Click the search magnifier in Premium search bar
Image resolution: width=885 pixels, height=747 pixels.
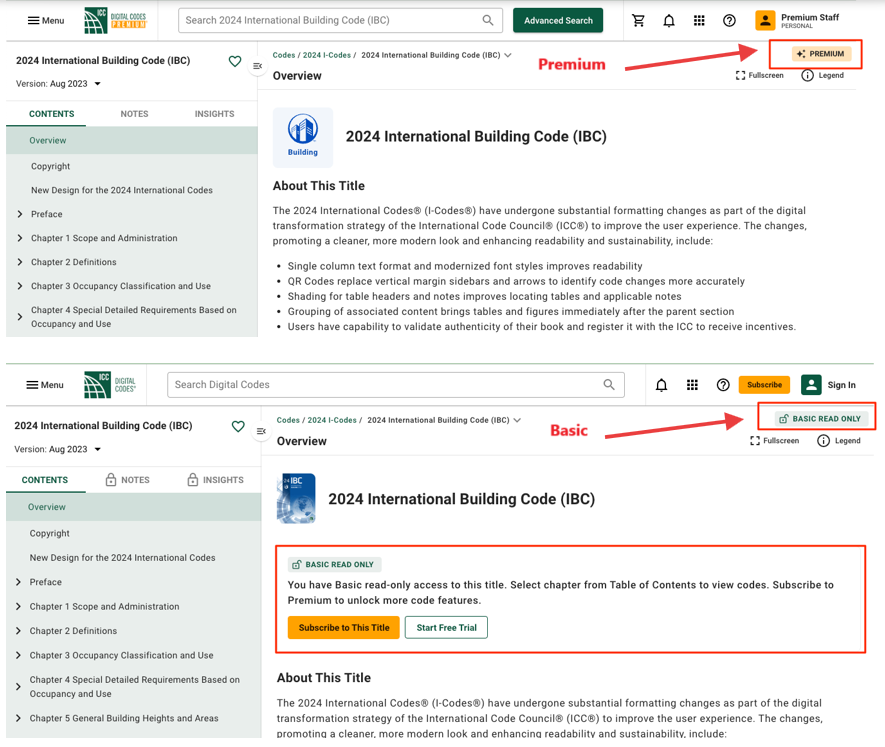click(488, 20)
